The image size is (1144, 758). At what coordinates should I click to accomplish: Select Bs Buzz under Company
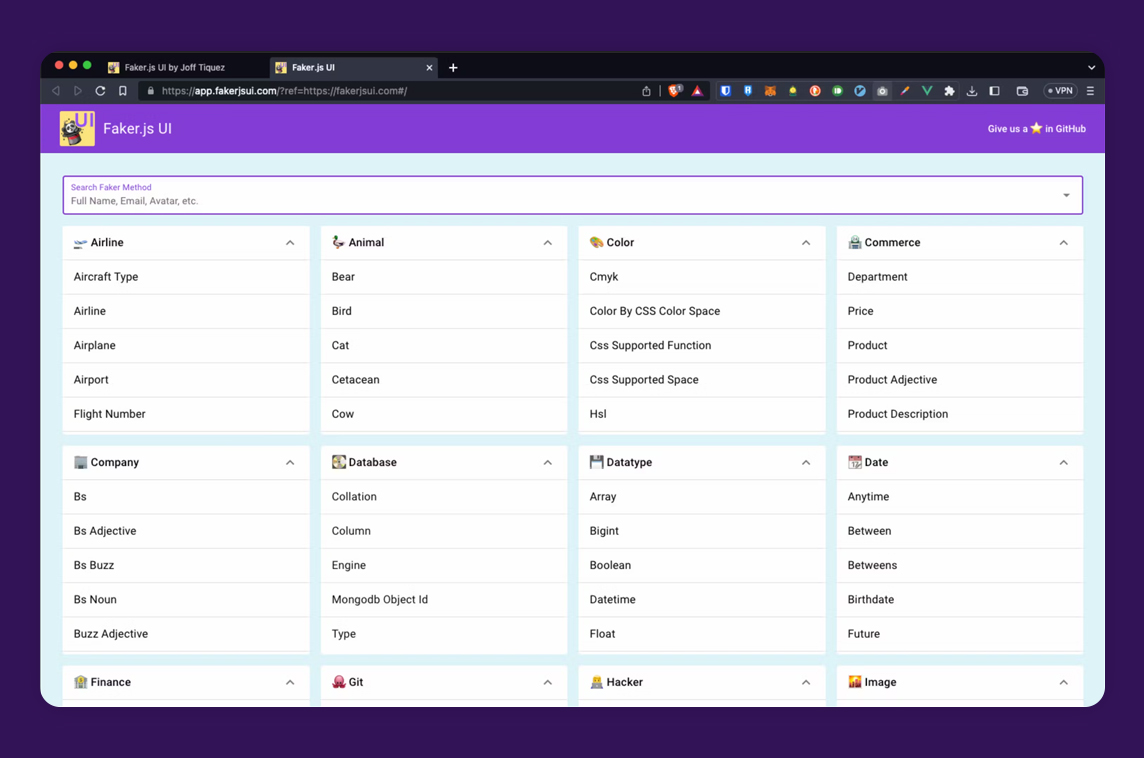tap(186, 565)
